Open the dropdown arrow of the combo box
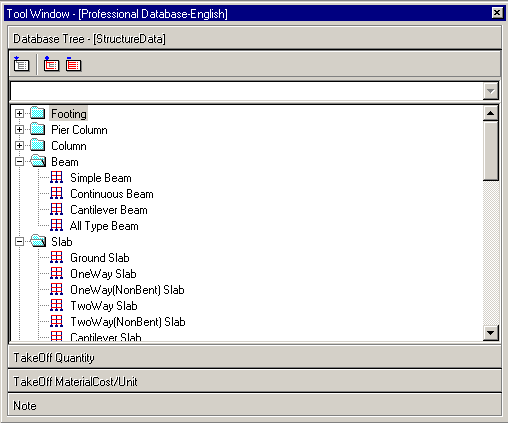 (490, 91)
